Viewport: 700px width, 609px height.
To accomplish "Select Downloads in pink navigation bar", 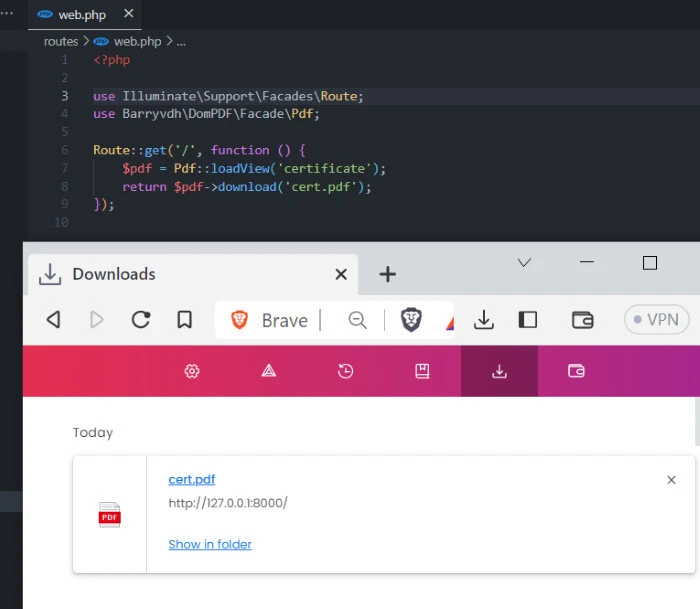I will (x=499, y=371).
